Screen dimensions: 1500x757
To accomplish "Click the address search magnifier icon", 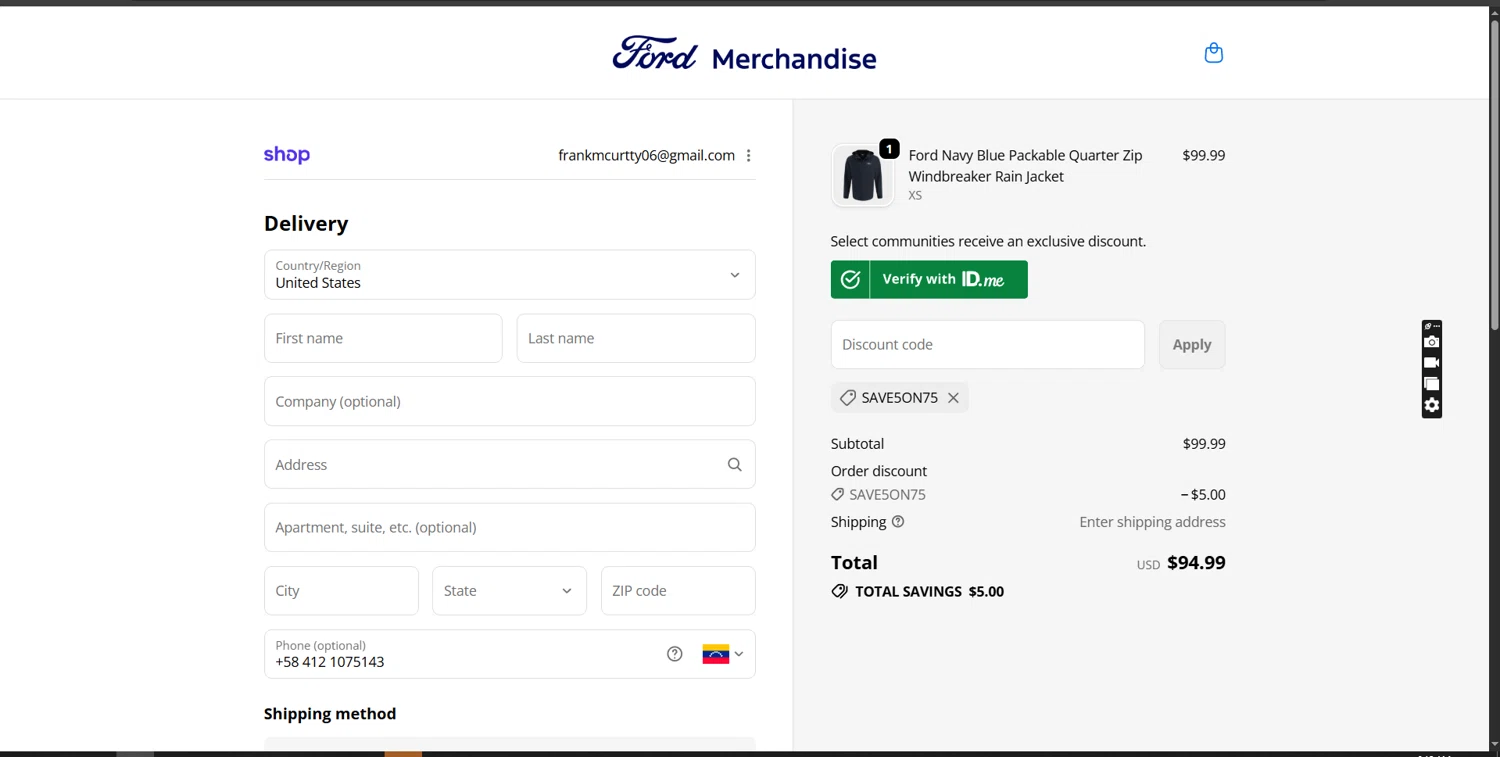I will [734, 464].
